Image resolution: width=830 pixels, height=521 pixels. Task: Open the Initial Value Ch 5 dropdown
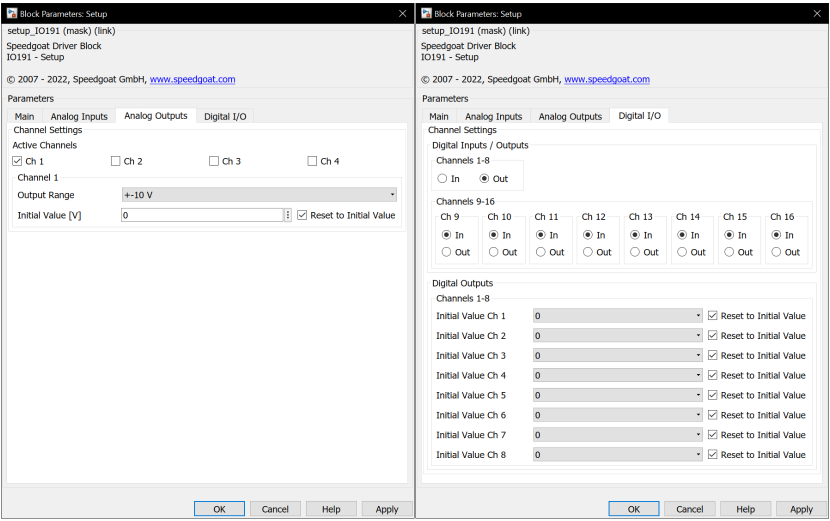[617, 395]
